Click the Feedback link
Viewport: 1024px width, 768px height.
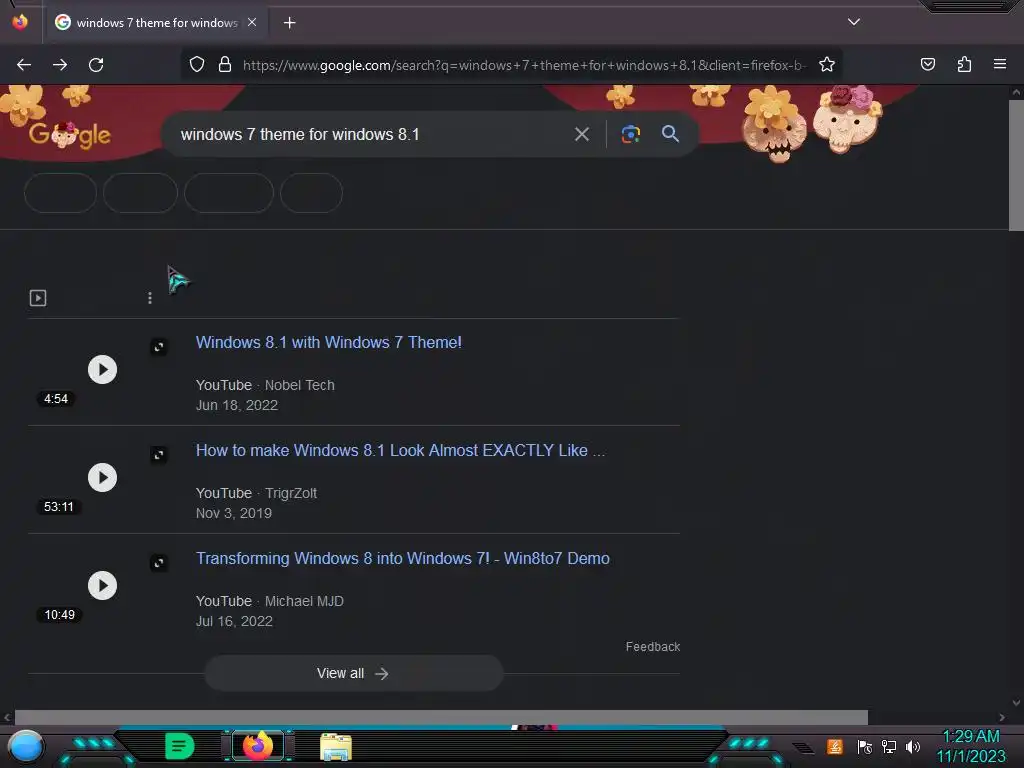point(652,647)
